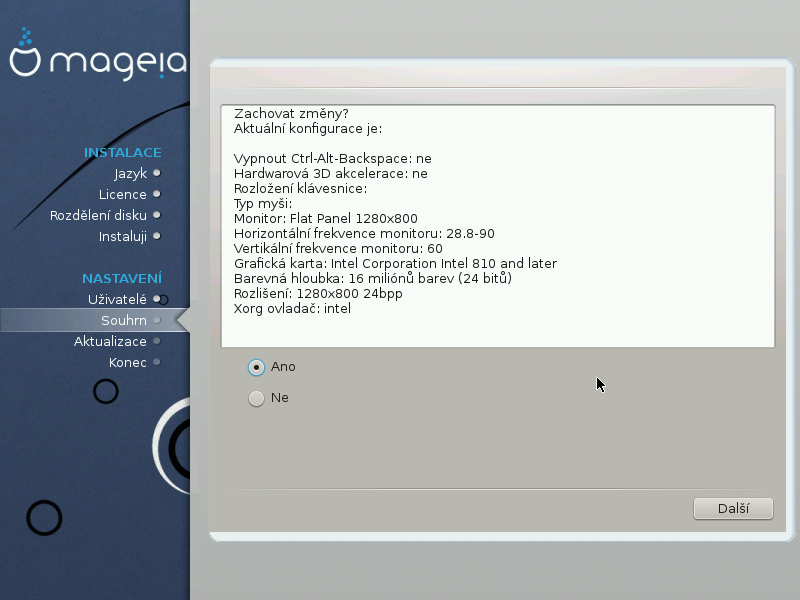Click the INSTALACE section heading

pyautogui.click(x=122, y=153)
